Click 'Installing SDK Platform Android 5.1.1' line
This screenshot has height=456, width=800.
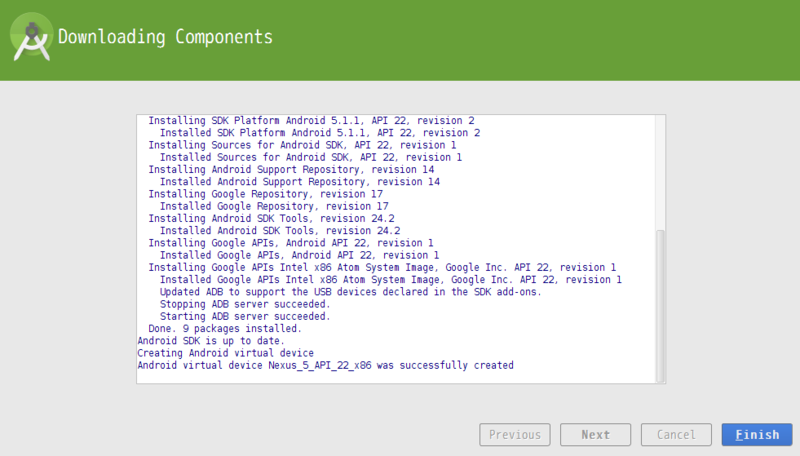click(311, 120)
